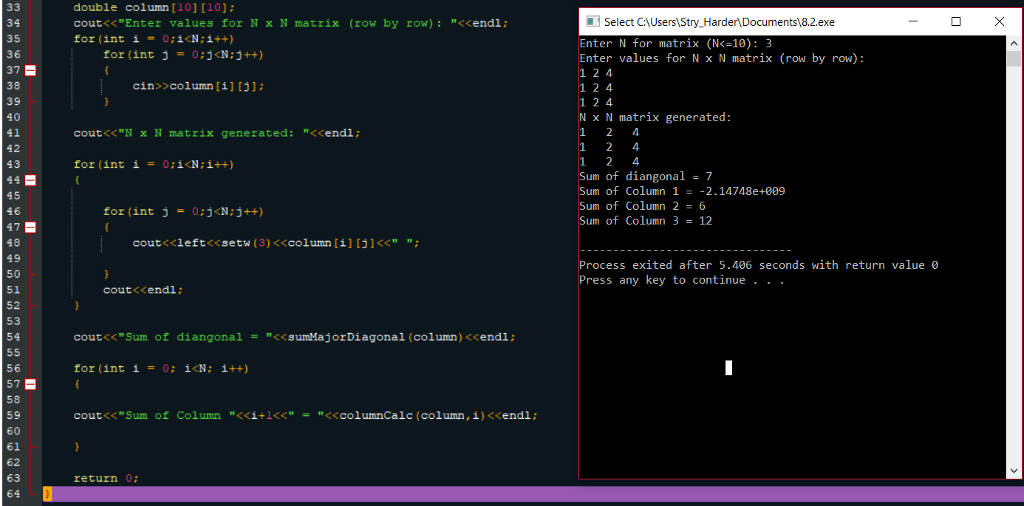The height and width of the screenshot is (506, 1024).
Task: Click line number 59 in the gutter
Action: [x=14, y=415]
